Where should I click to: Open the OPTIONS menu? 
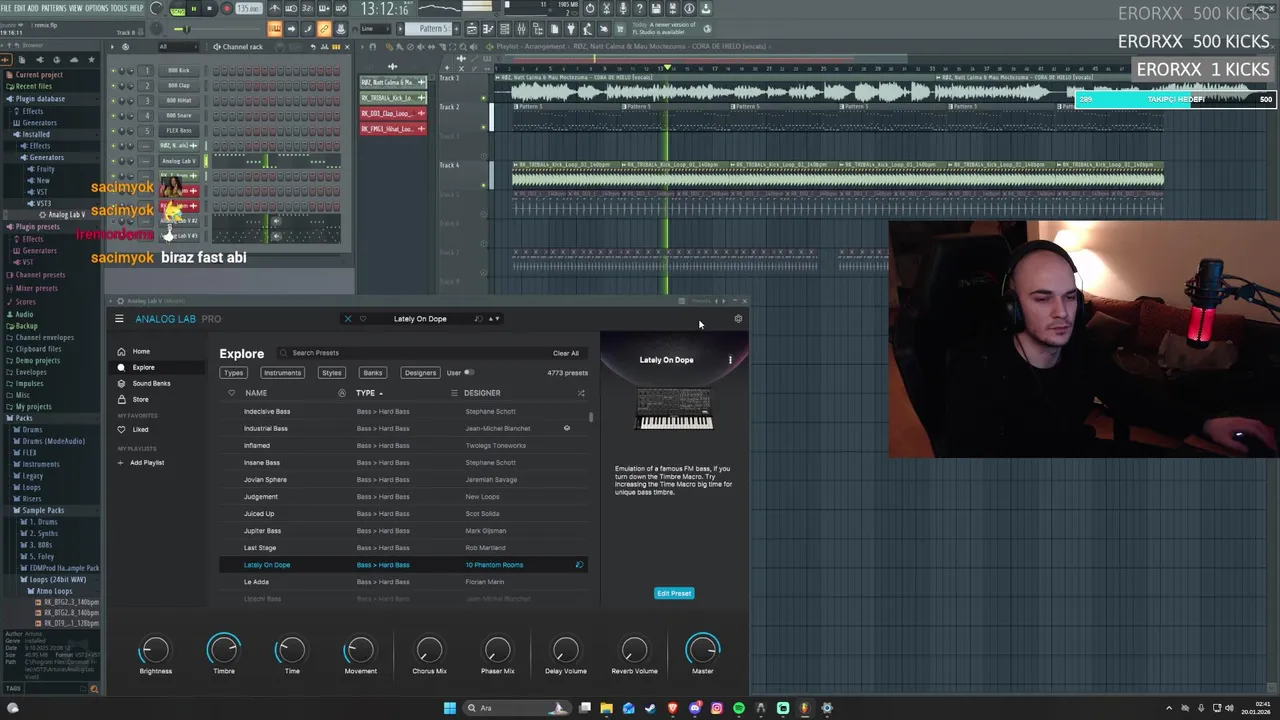click(x=97, y=8)
